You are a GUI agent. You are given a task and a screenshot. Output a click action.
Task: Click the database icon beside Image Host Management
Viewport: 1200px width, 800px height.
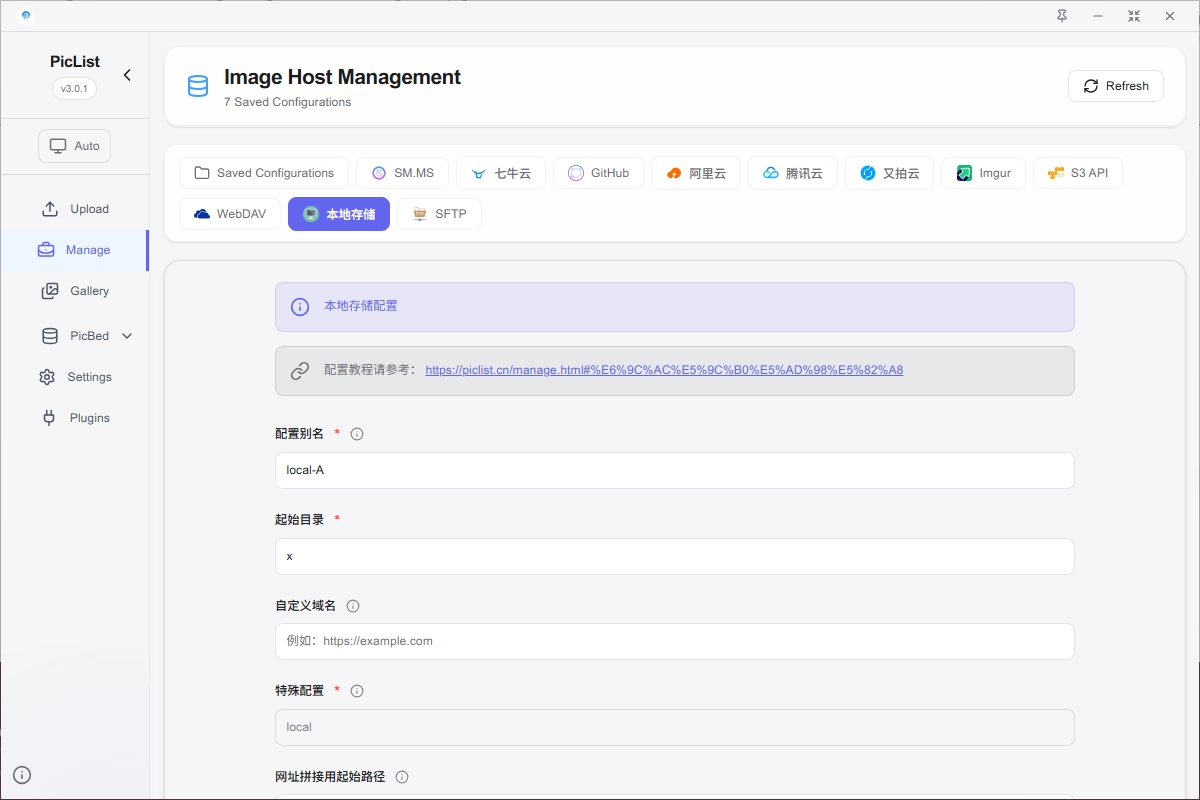click(198, 86)
